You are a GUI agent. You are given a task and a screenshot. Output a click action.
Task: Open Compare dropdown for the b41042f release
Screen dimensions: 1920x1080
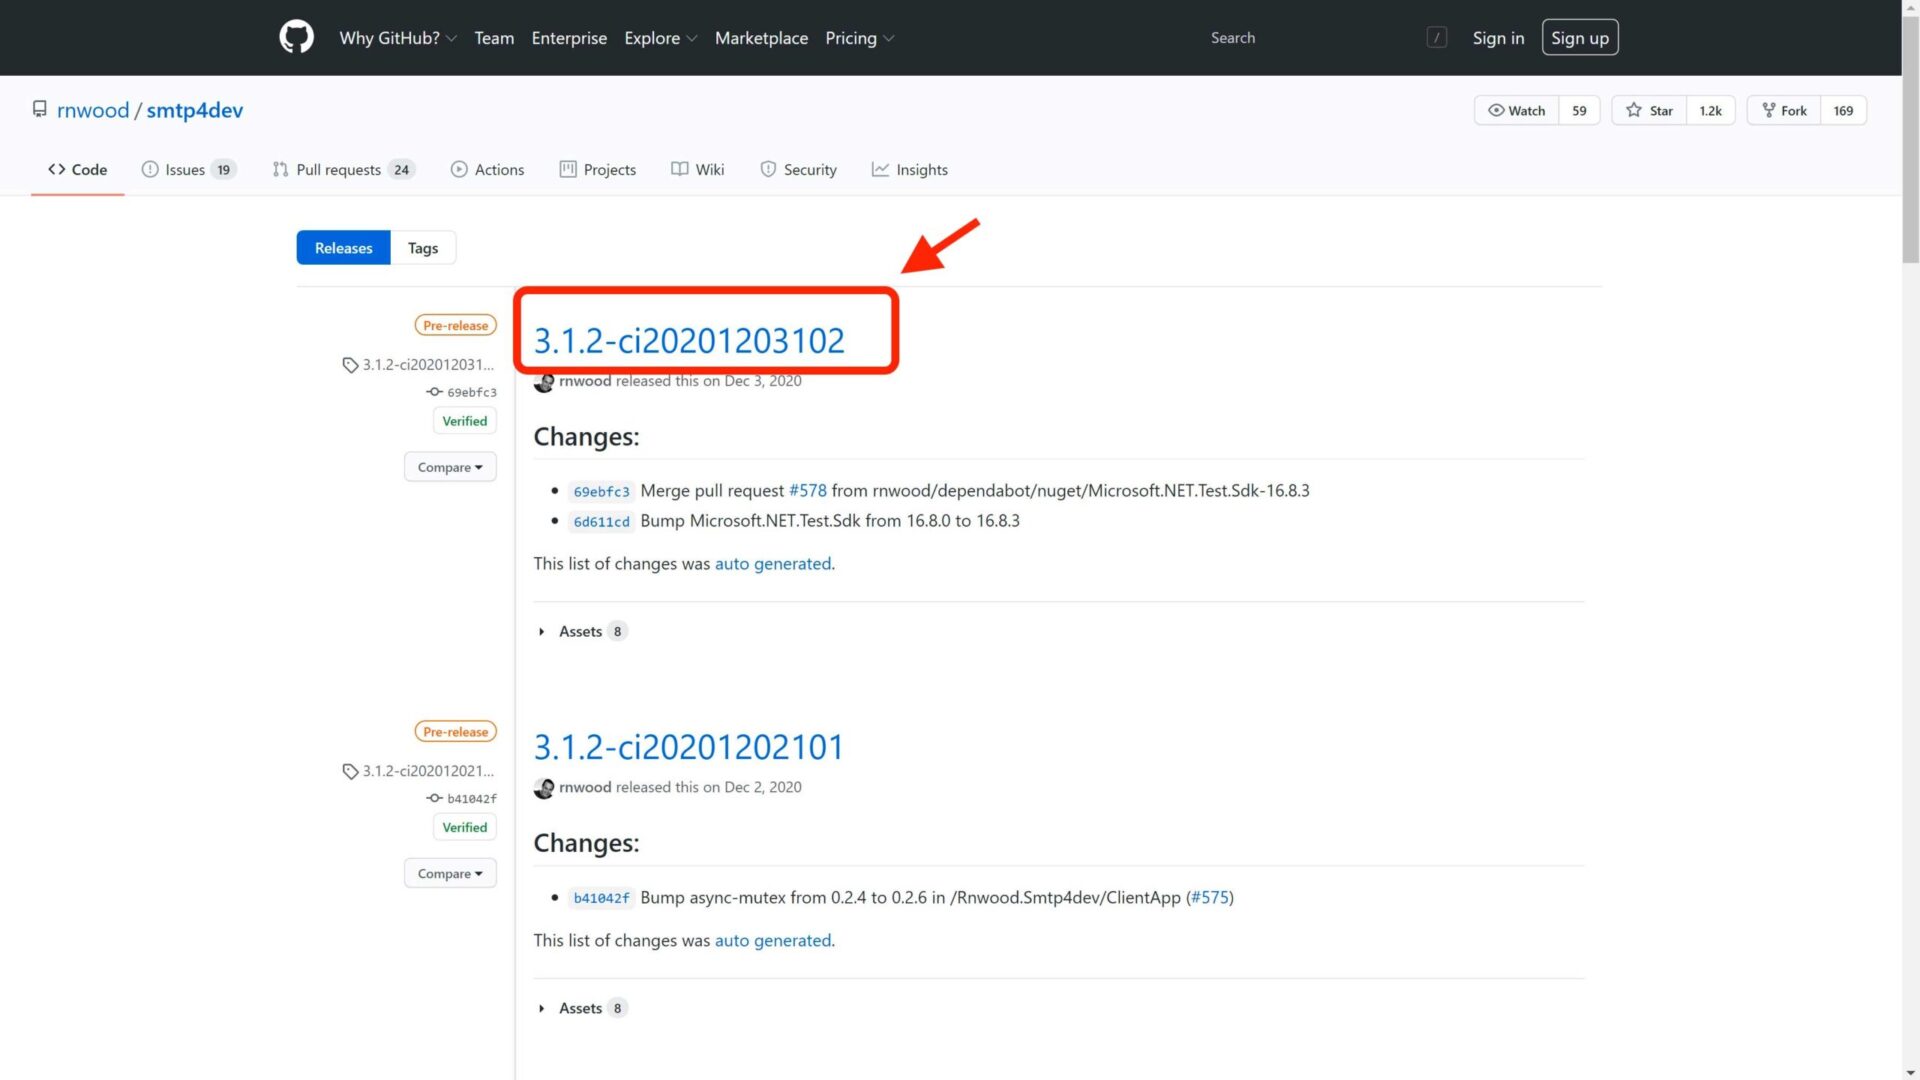coord(450,873)
